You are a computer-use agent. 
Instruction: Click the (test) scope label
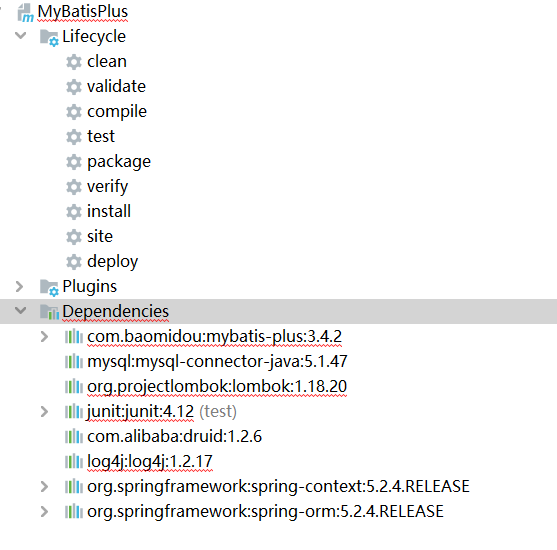(x=218, y=412)
